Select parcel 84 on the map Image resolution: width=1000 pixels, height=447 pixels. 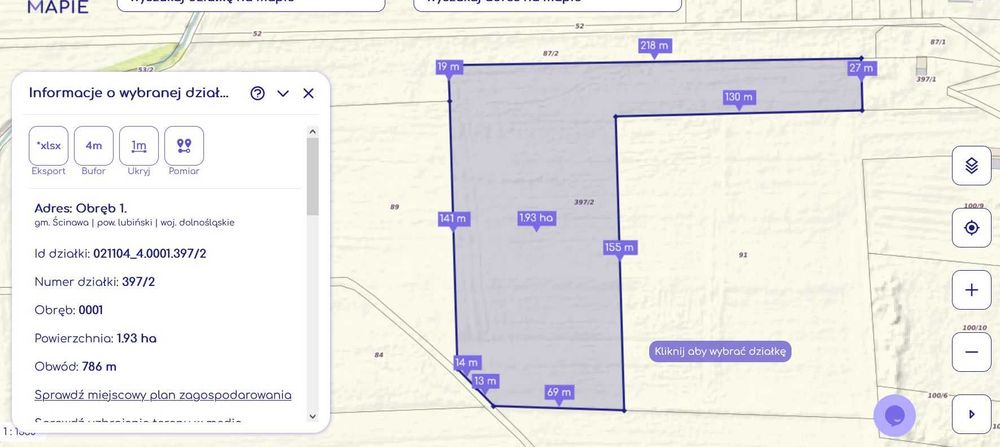pyautogui.click(x=379, y=355)
